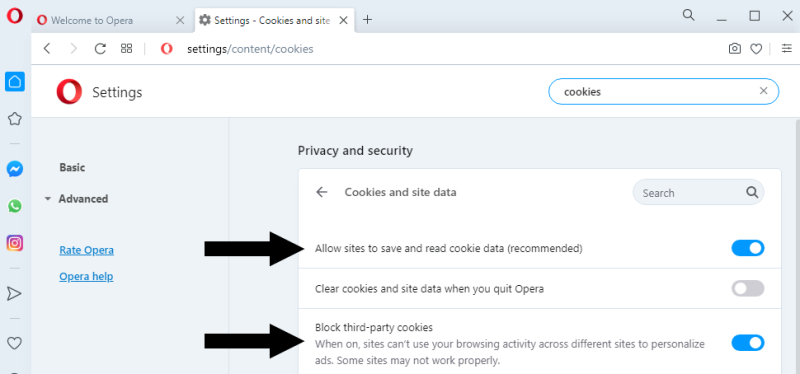Open Messenger from the Opera sidebar
This screenshot has width=800, height=374.
coord(15,169)
